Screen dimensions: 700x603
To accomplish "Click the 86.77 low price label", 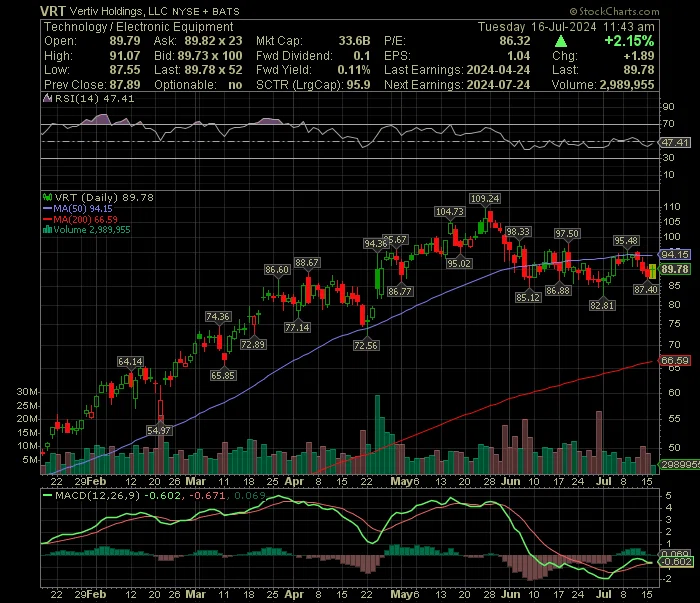I will (400, 291).
